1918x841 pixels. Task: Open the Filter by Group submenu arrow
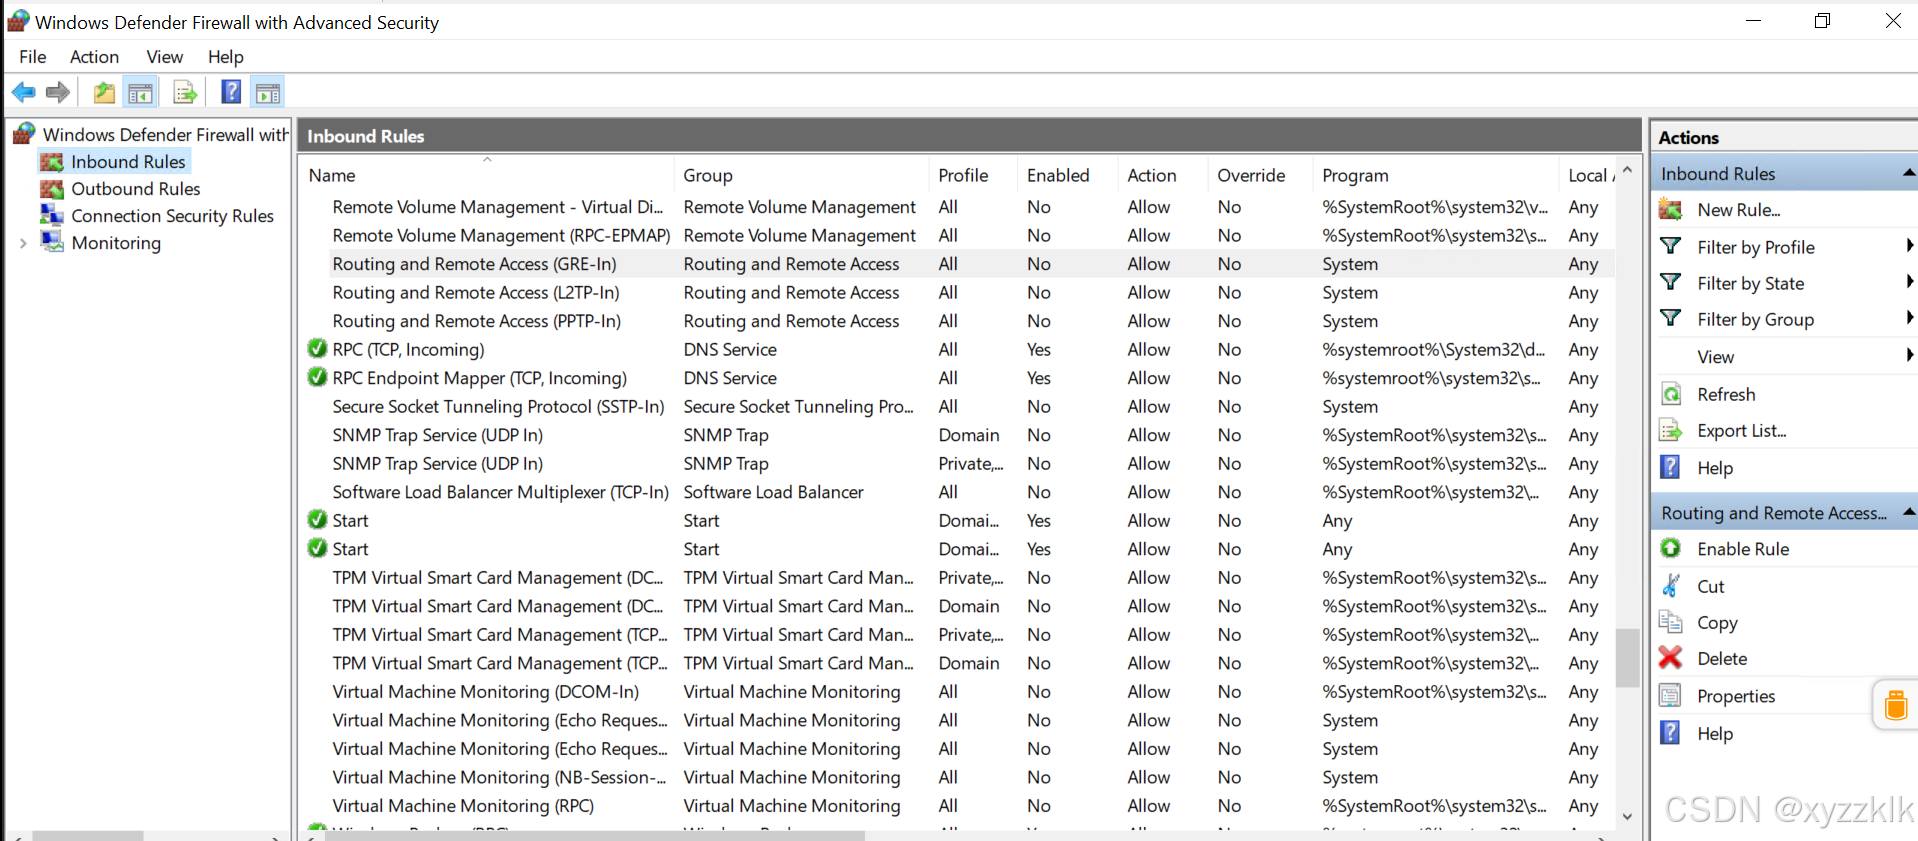(1909, 319)
